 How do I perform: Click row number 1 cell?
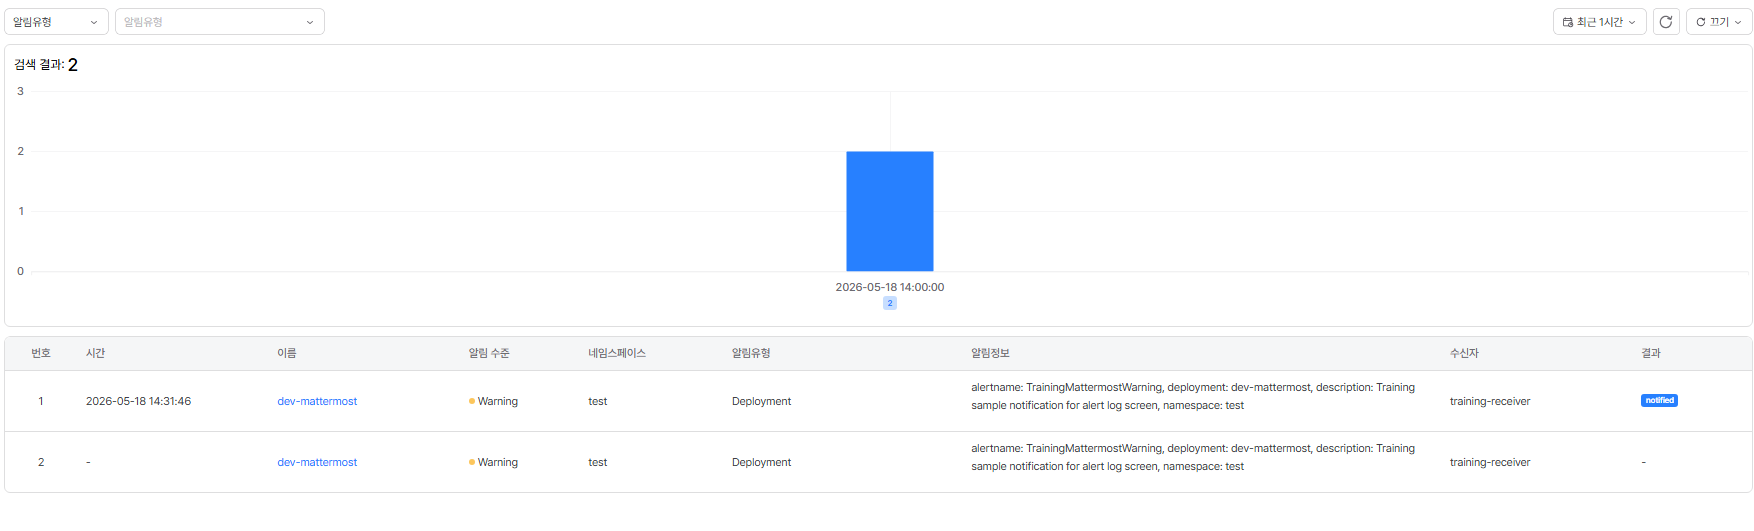tap(41, 401)
